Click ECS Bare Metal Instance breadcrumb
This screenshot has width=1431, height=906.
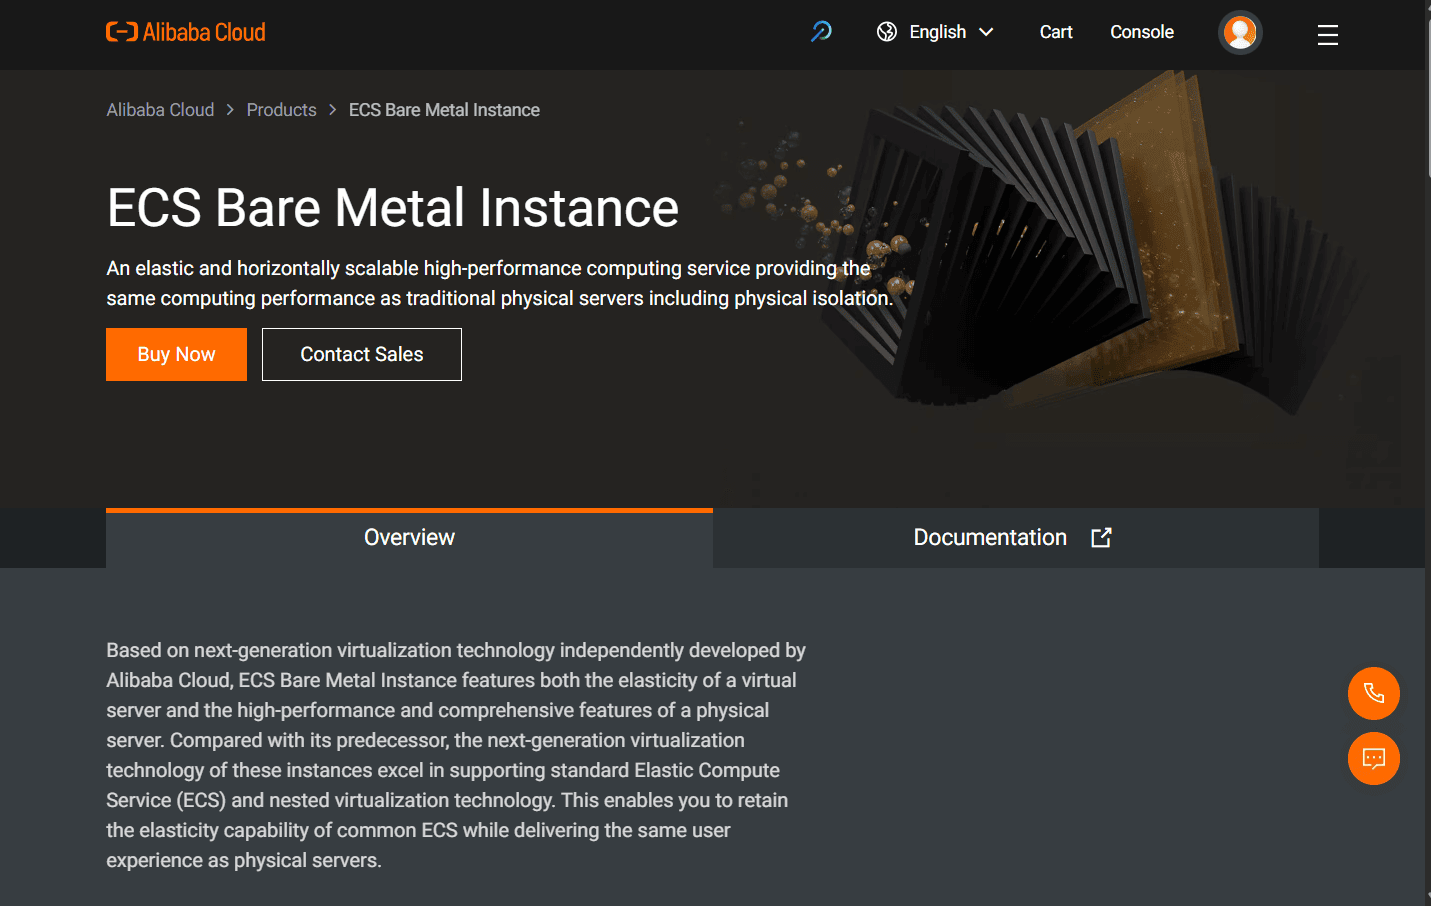pyautogui.click(x=444, y=110)
